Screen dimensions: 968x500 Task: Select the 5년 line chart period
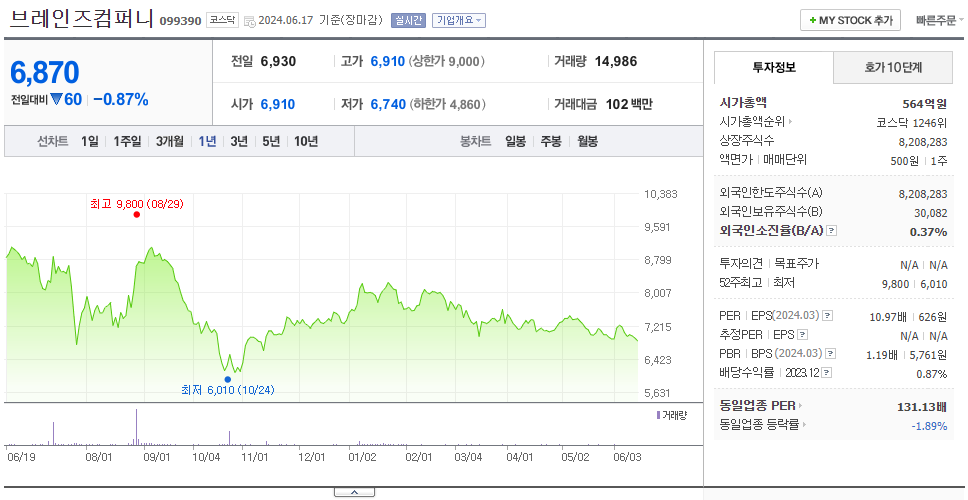[271, 141]
